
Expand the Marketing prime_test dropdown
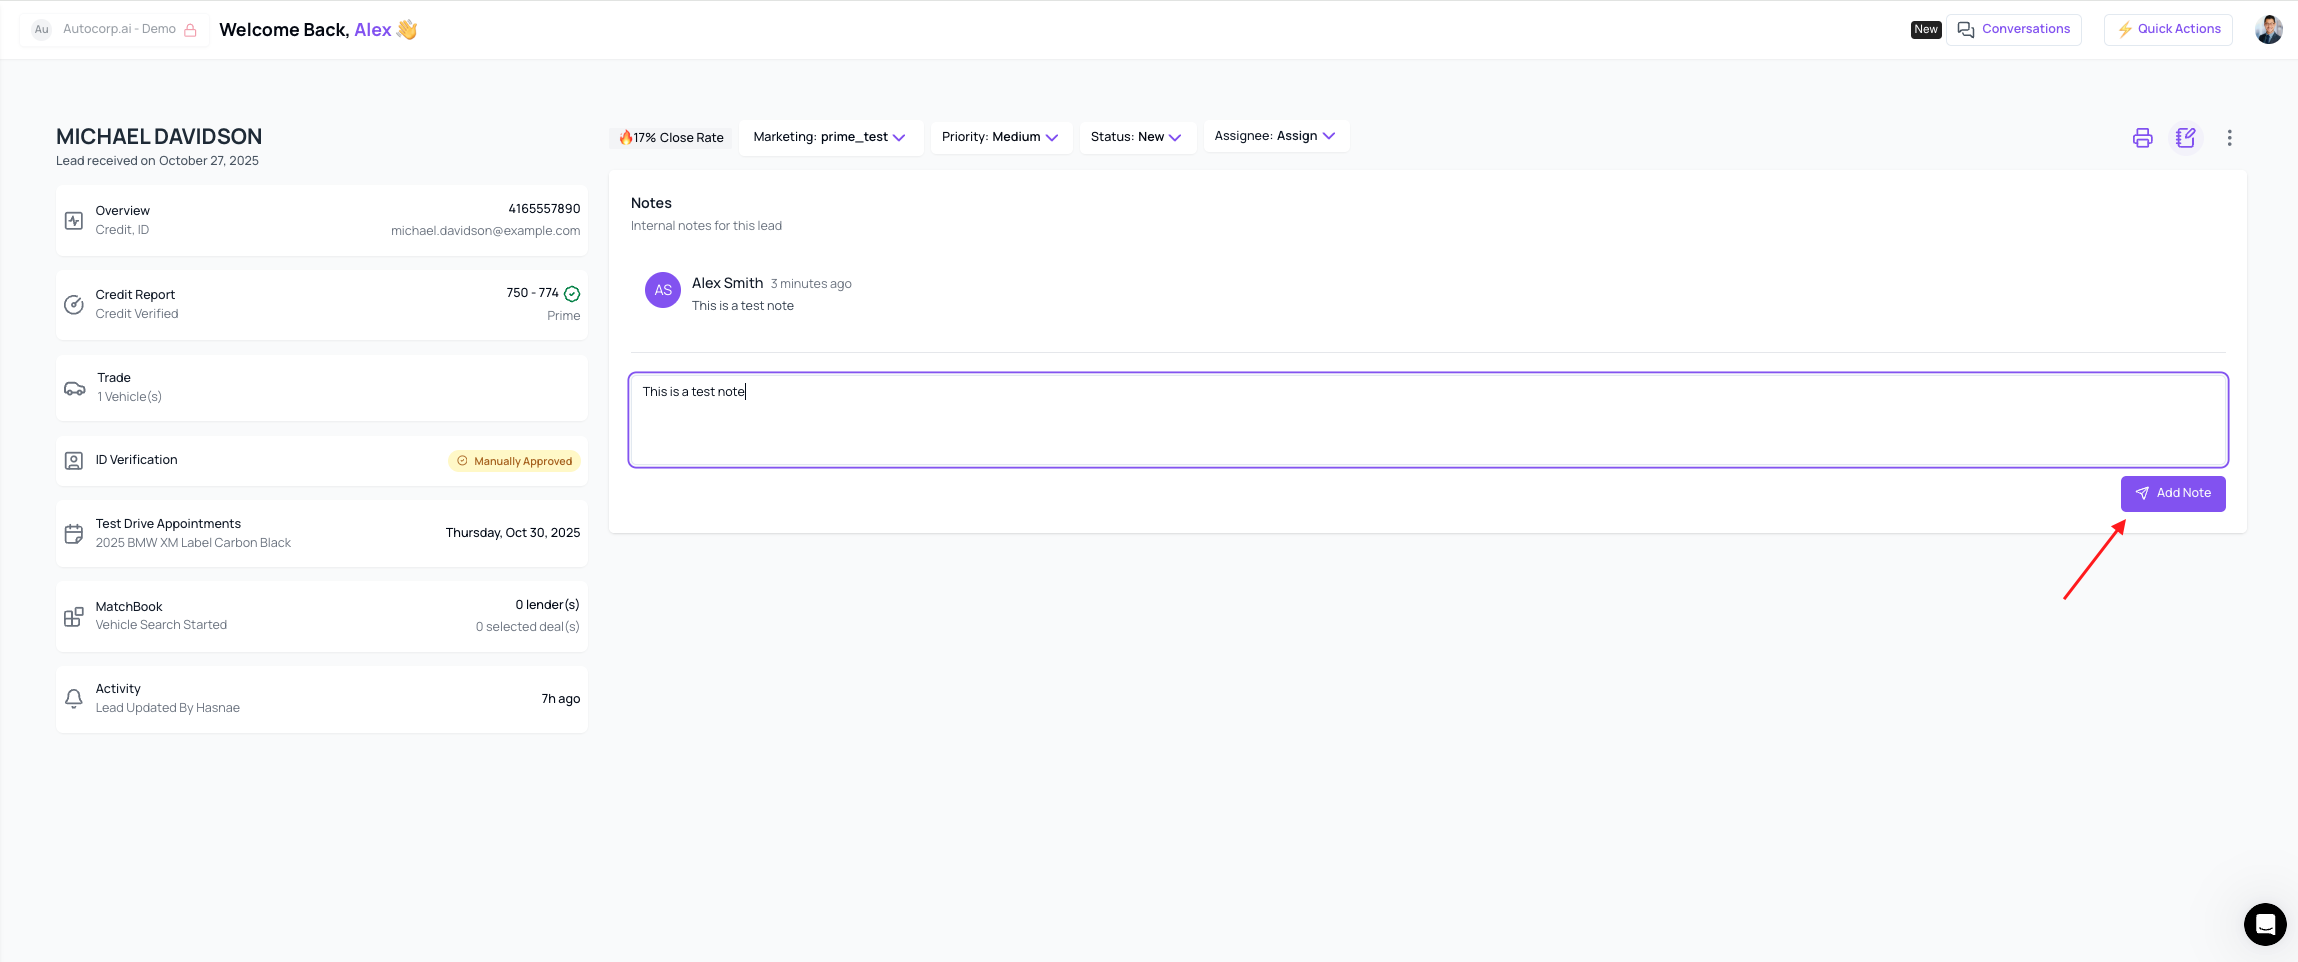[x=829, y=137]
